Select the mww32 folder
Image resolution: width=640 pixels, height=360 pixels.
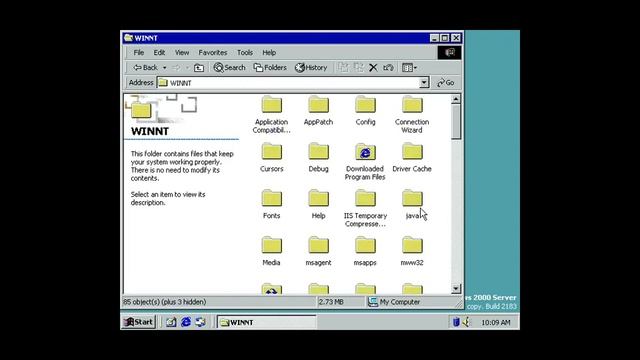pos(412,251)
